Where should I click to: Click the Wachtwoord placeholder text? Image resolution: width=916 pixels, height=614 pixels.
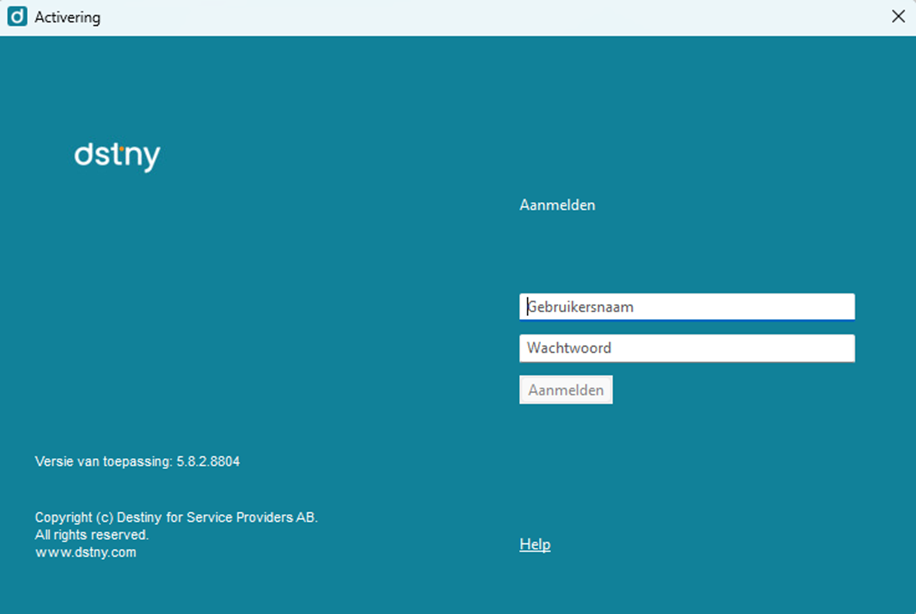(x=569, y=348)
